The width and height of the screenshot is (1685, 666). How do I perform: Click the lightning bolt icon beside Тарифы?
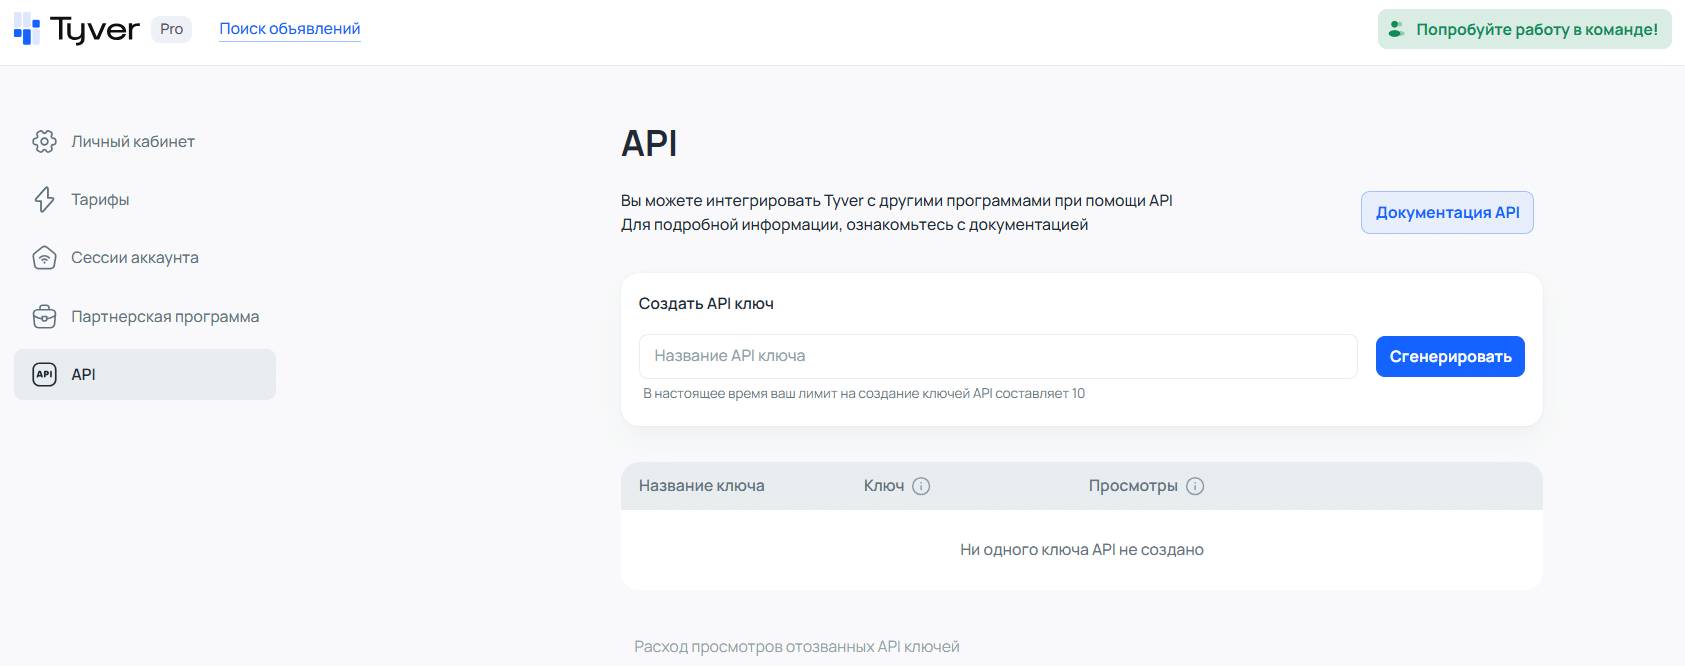44,199
